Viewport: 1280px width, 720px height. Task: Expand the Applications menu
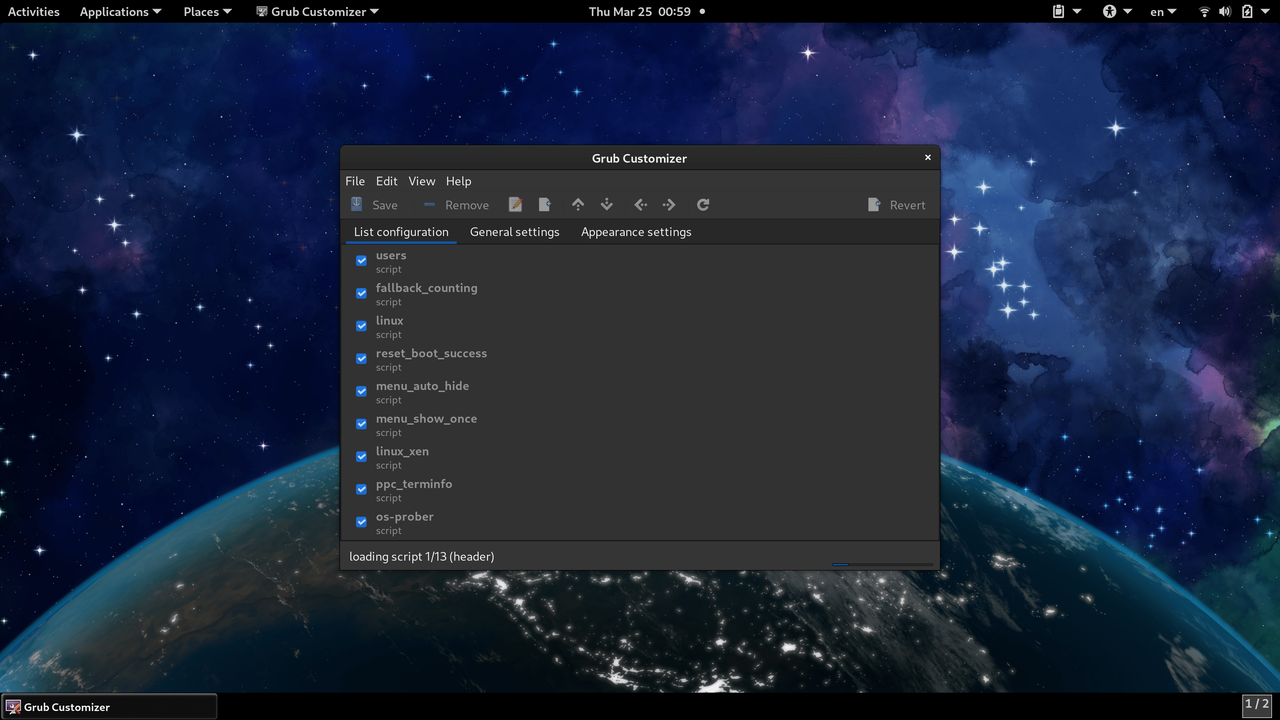120,12
